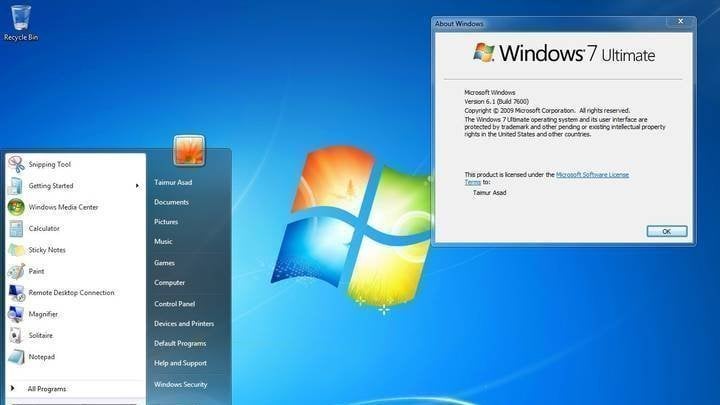This screenshot has width=720, height=405.
Task: Expand All Programs list
Action: 46,388
